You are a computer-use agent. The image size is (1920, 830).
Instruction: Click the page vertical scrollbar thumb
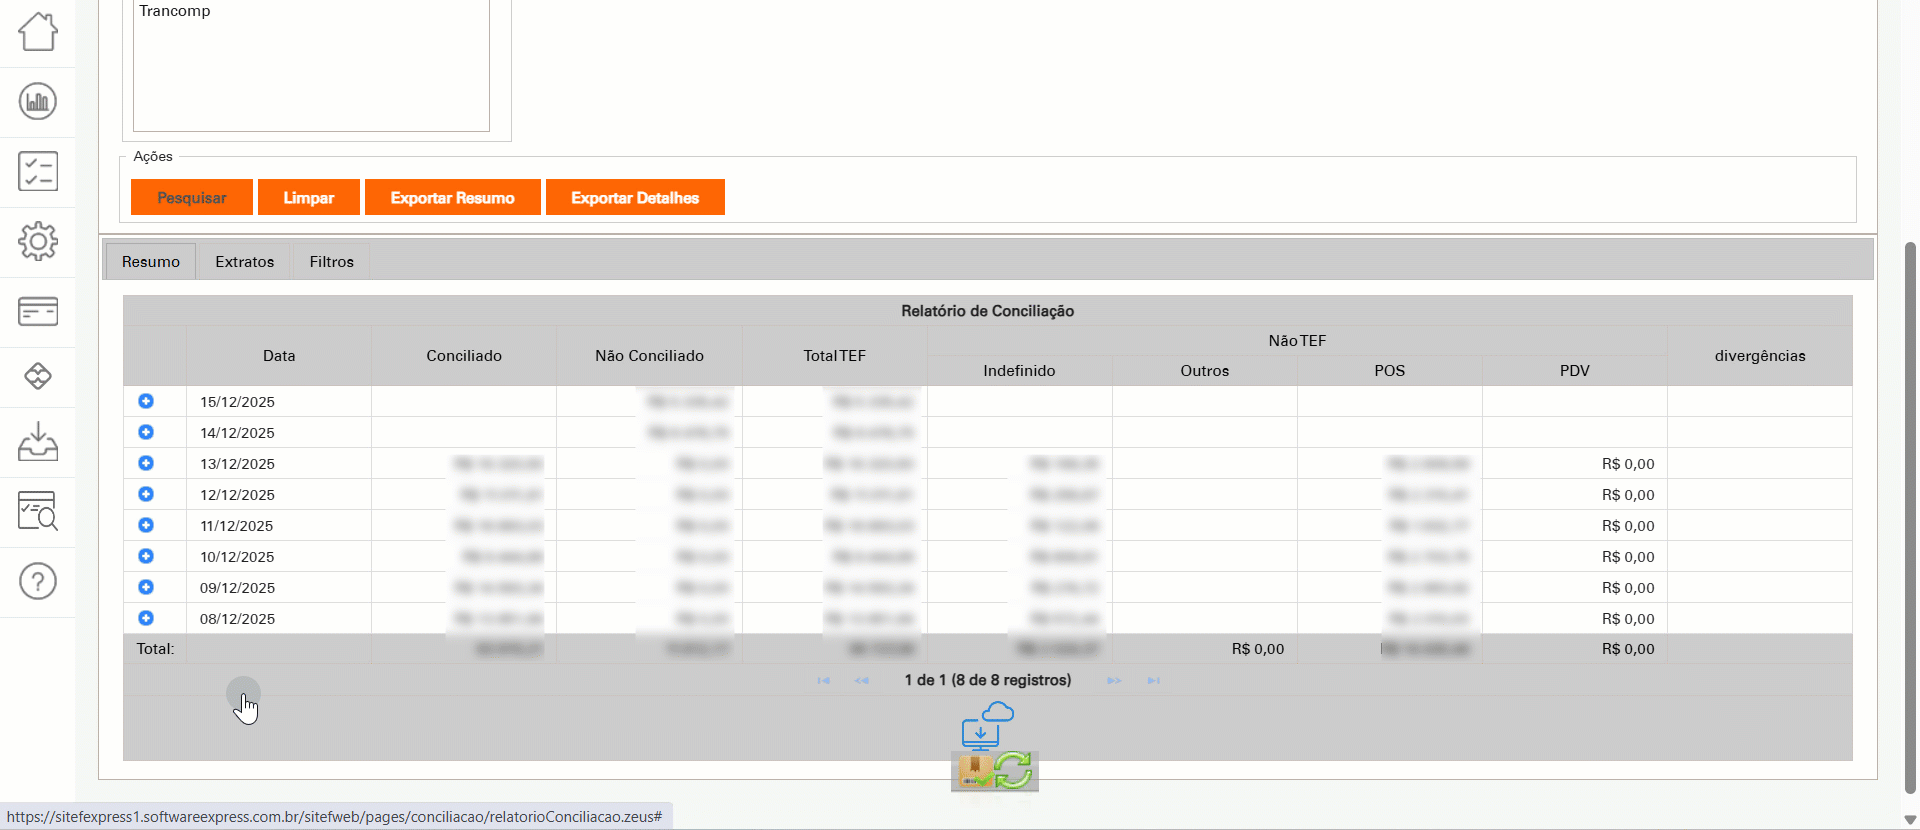click(x=1910, y=518)
